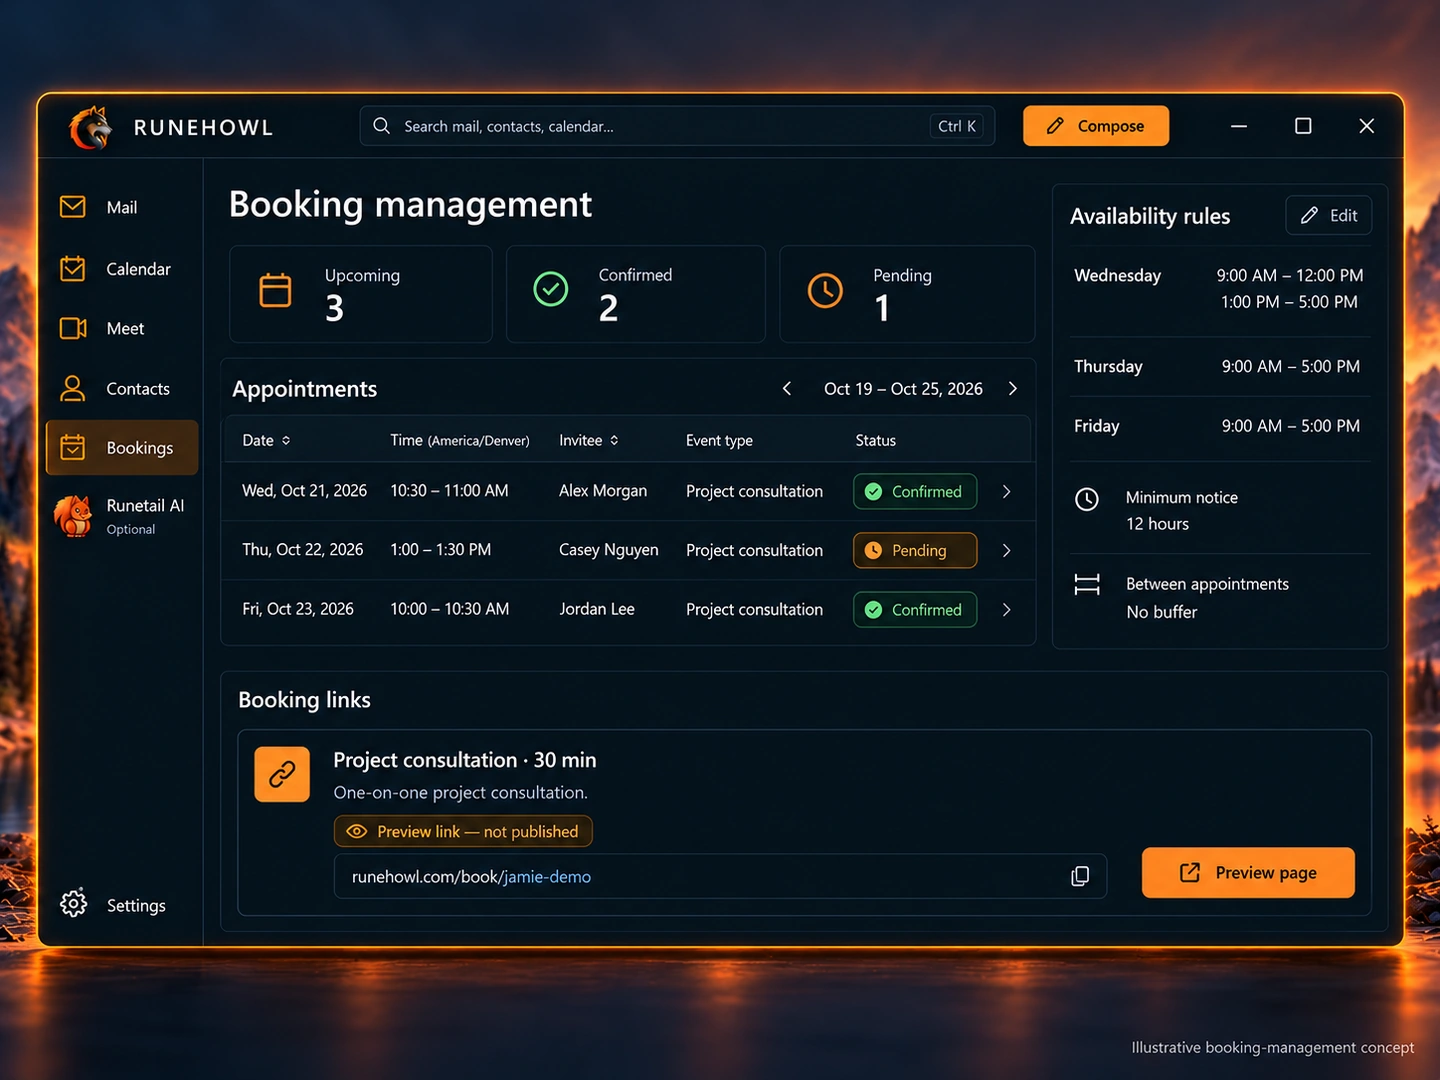Screen dimensions: 1440x1080
Task: Click Time (America/Denver) column header
Action: pyautogui.click(x=460, y=440)
